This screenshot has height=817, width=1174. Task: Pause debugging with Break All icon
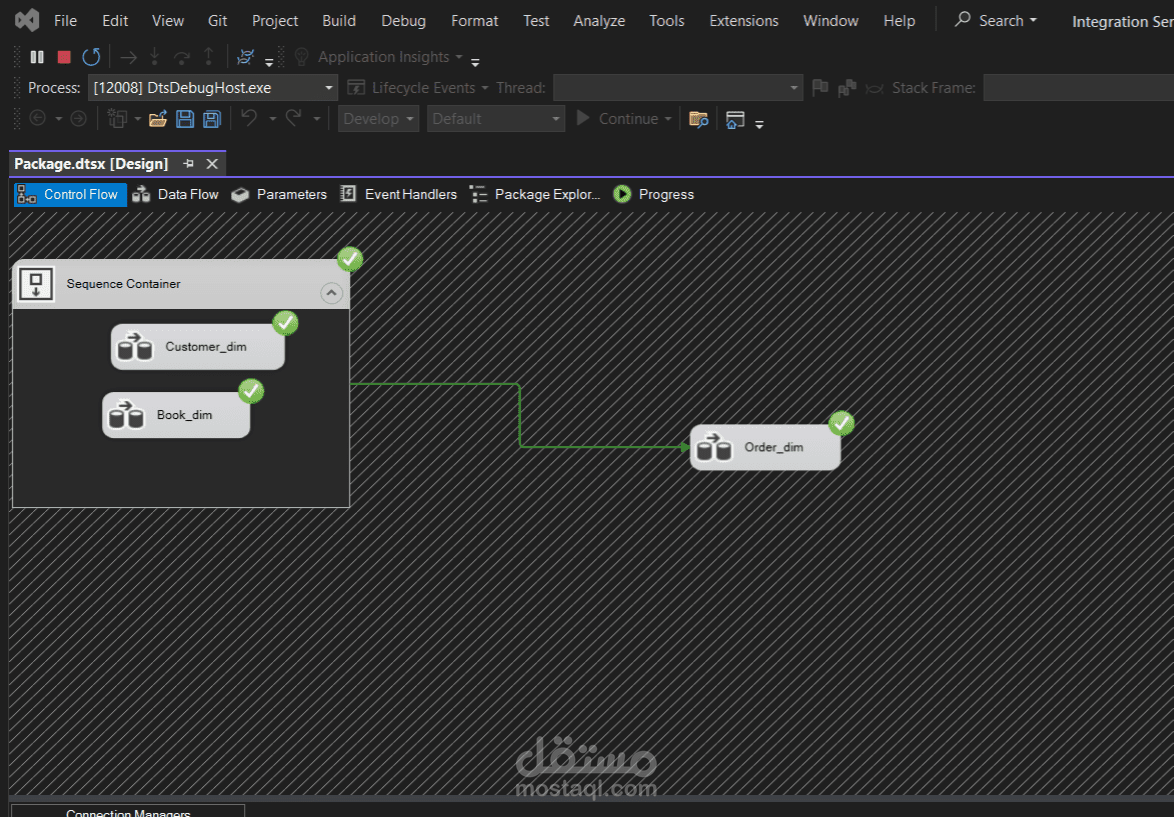tap(37, 57)
